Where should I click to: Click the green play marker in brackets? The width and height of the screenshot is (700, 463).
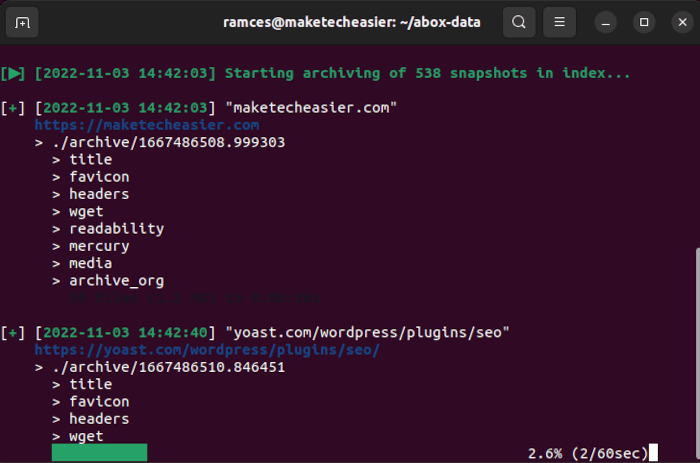pyautogui.click(x=13, y=73)
